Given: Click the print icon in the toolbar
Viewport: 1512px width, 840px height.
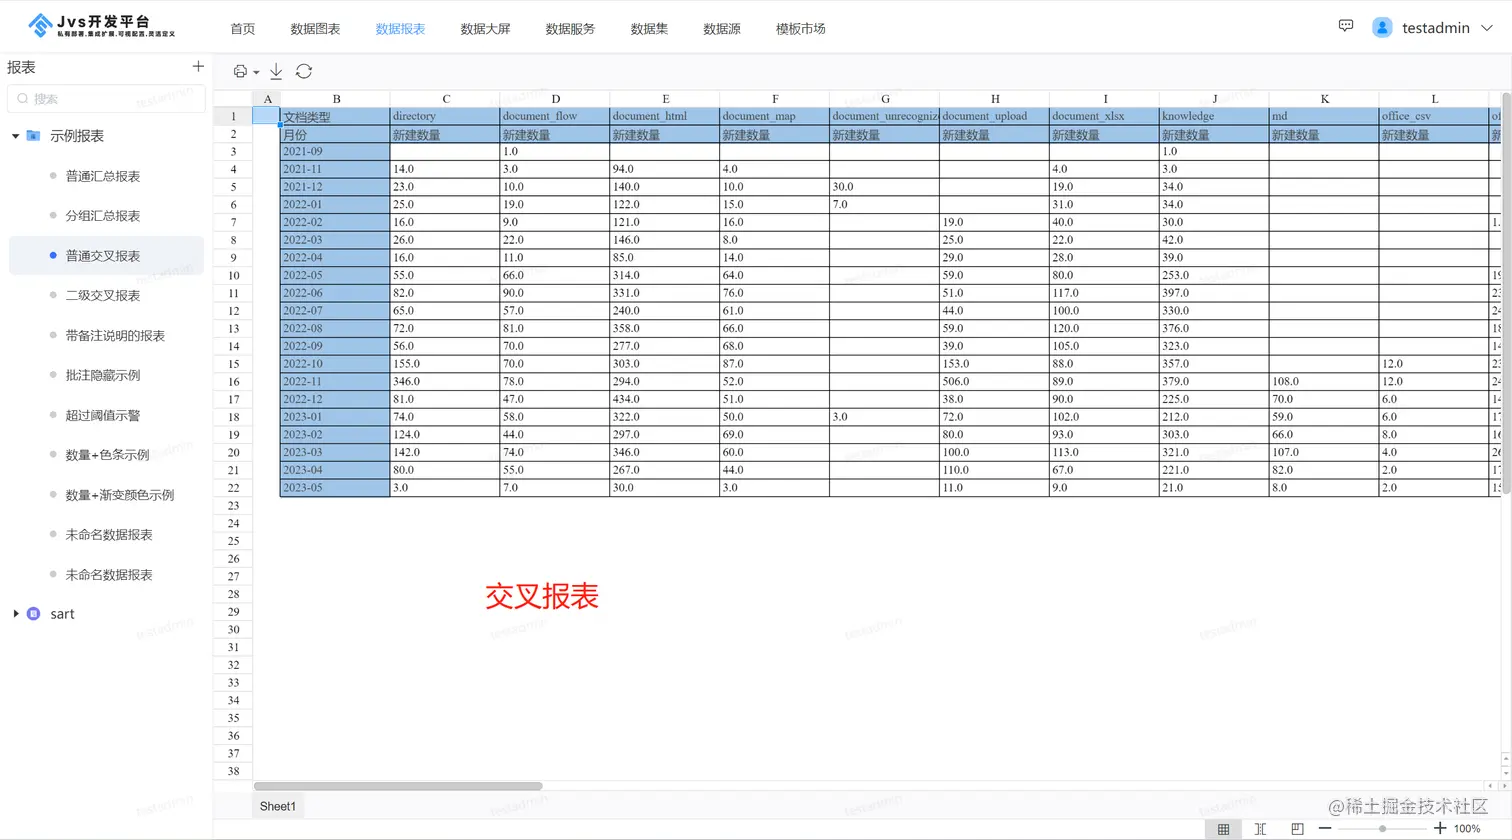Looking at the screenshot, I should pyautogui.click(x=240, y=71).
